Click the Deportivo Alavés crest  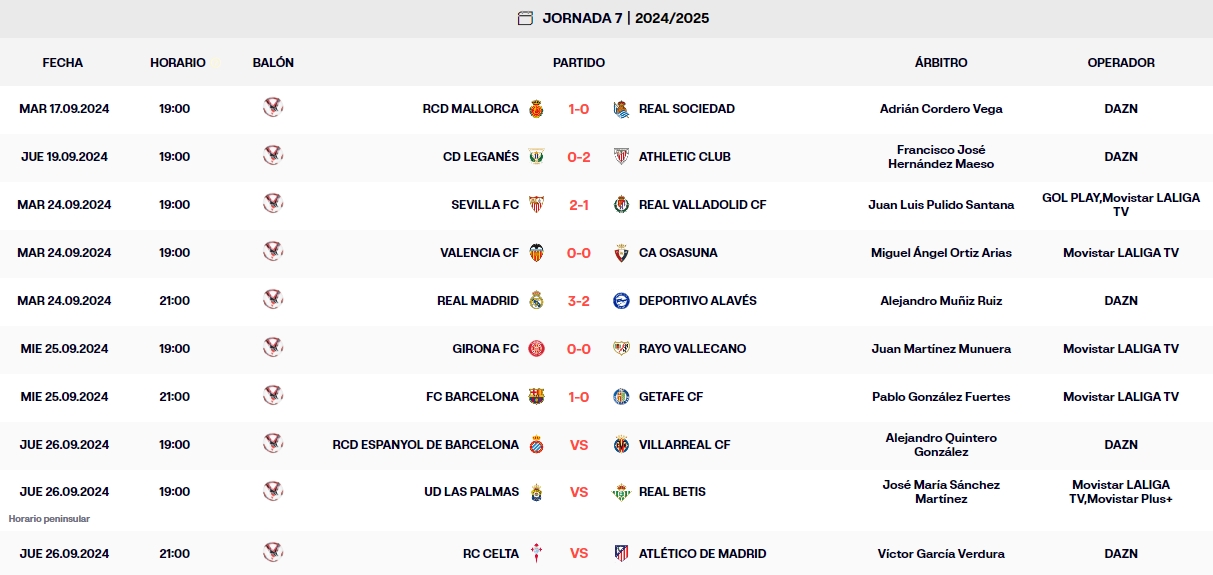click(x=621, y=301)
